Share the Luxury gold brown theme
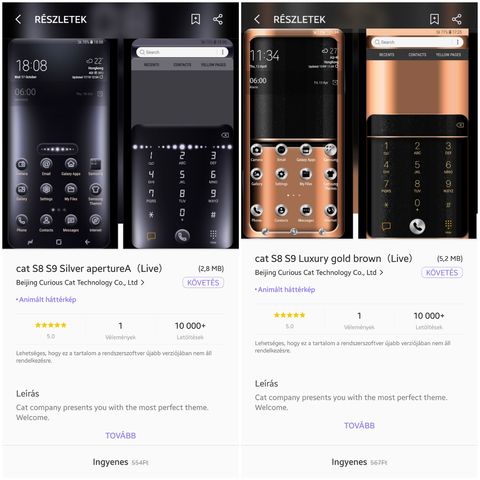This screenshot has height=480, width=480. (457, 19)
